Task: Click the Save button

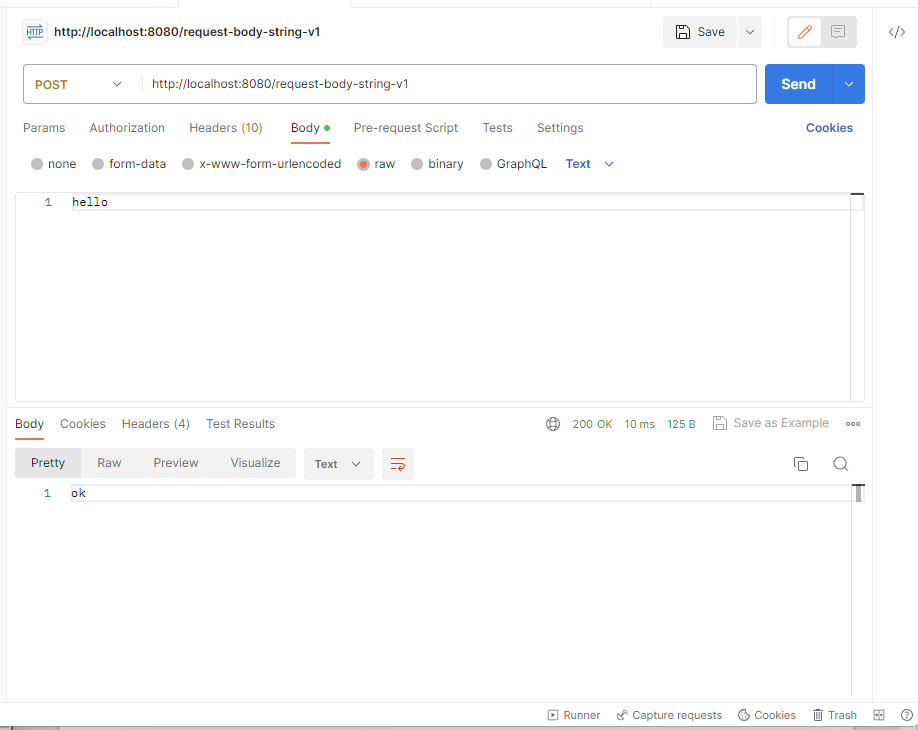Action: click(700, 32)
